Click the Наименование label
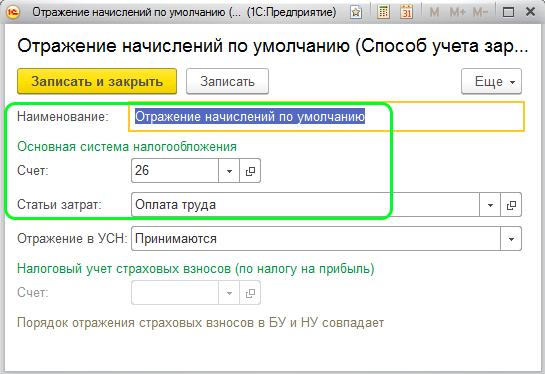545x374 pixels. (63, 116)
